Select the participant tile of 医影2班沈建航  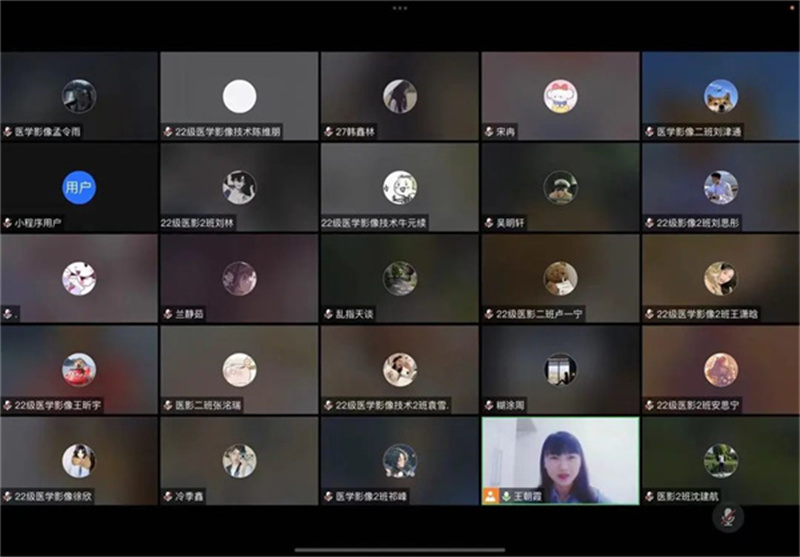click(x=720, y=460)
